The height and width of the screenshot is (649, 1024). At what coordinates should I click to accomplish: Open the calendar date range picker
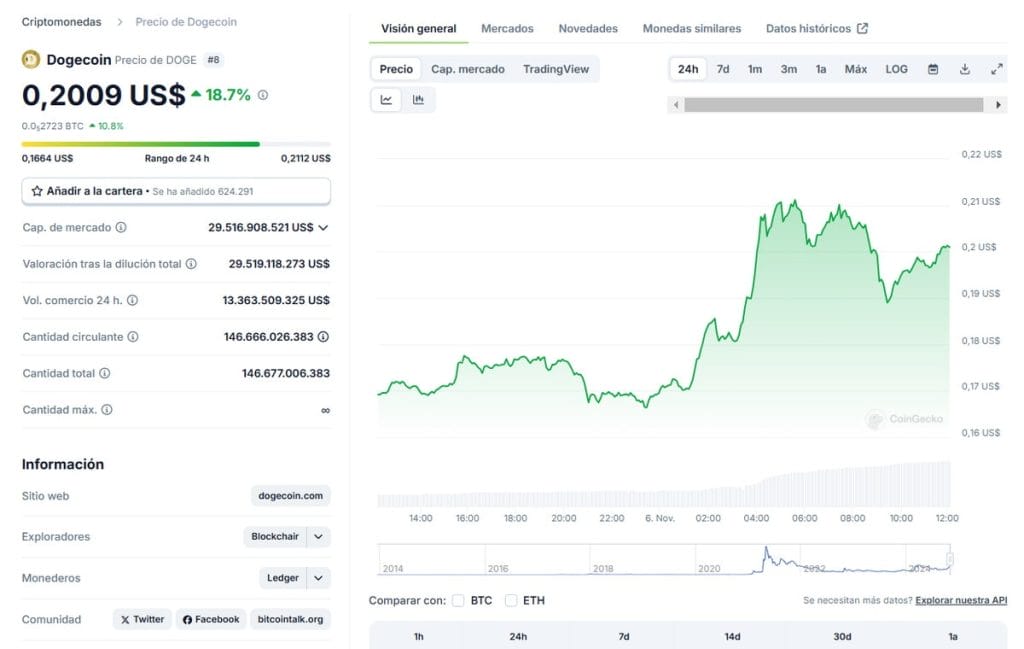pos(933,69)
